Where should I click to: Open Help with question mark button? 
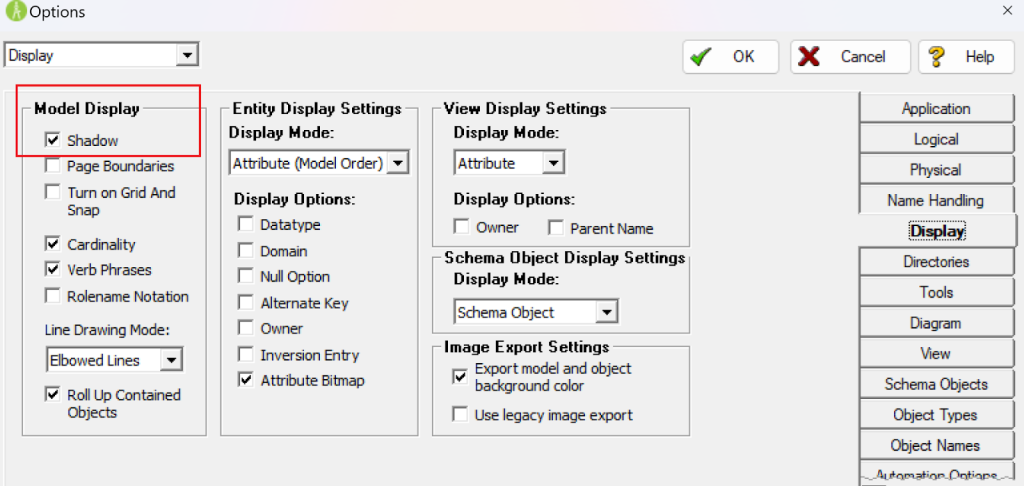point(968,57)
